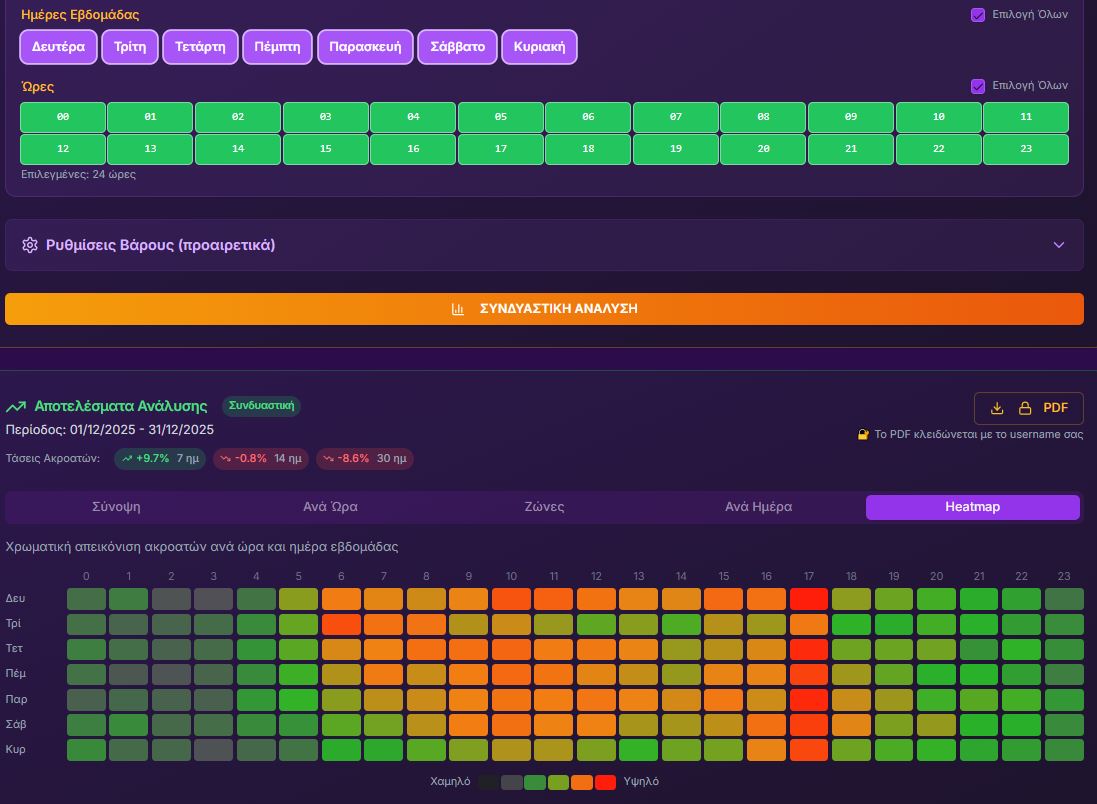This screenshot has height=804, width=1097.
Task: Click heatmap cell Κυρ at hour 13
Action: [x=639, y=750]
